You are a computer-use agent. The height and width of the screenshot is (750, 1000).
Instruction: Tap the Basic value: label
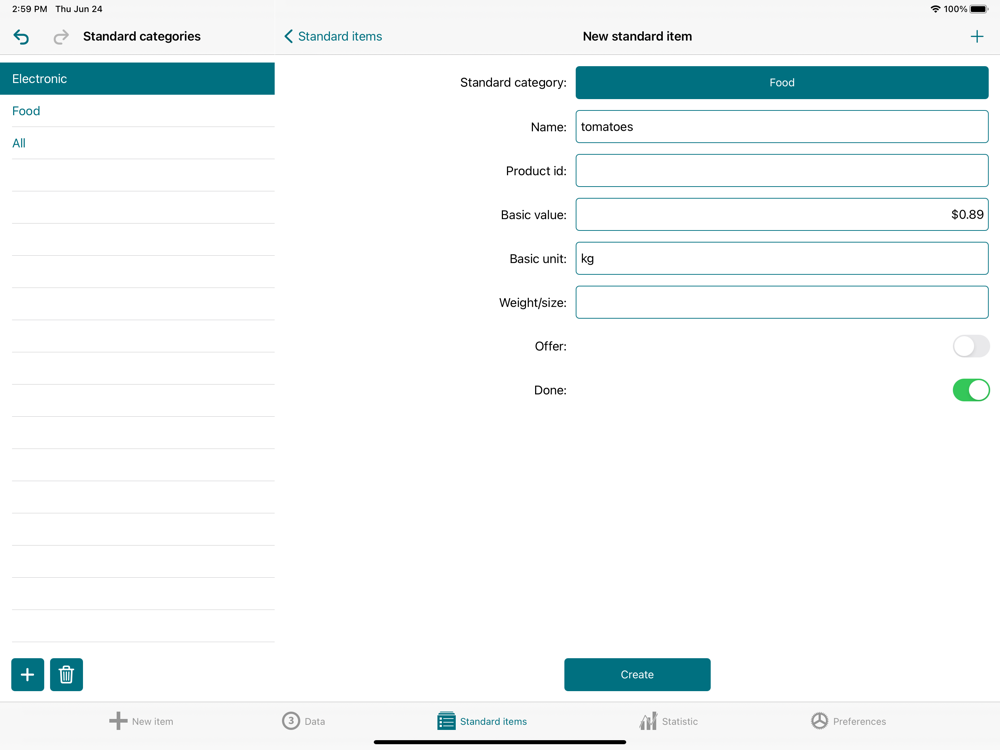(x=533, y=215)
